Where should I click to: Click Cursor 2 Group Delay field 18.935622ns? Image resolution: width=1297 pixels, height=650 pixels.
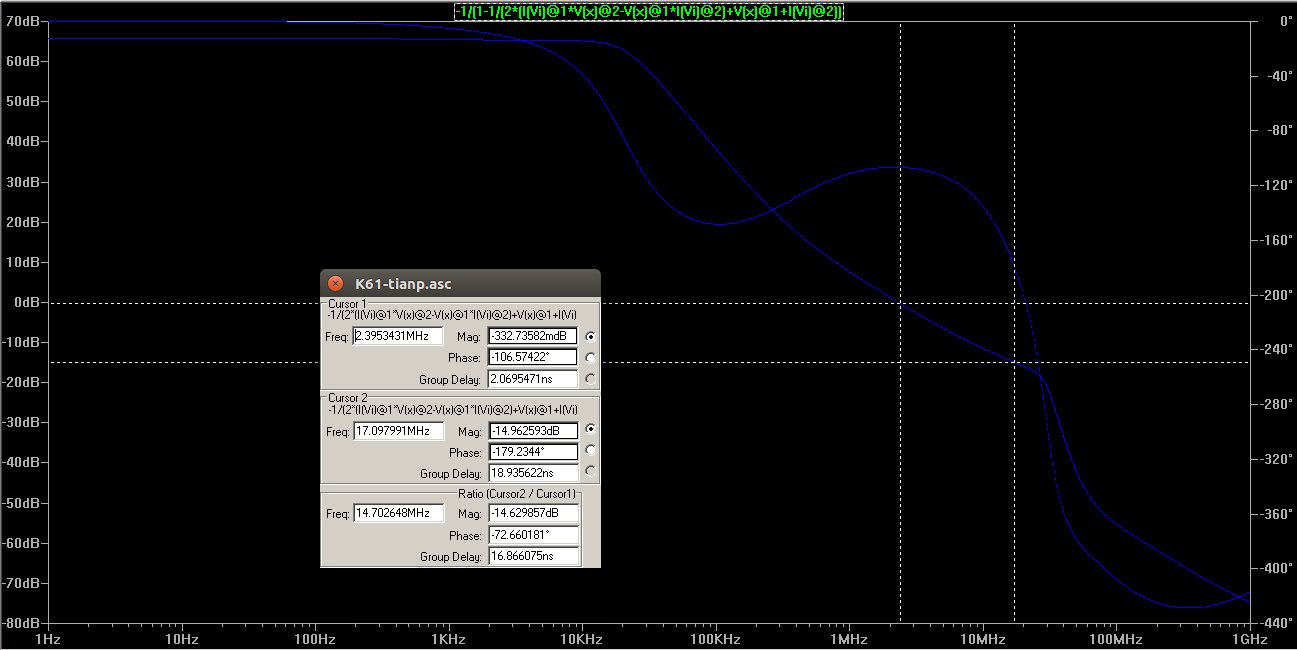(533, 473)
